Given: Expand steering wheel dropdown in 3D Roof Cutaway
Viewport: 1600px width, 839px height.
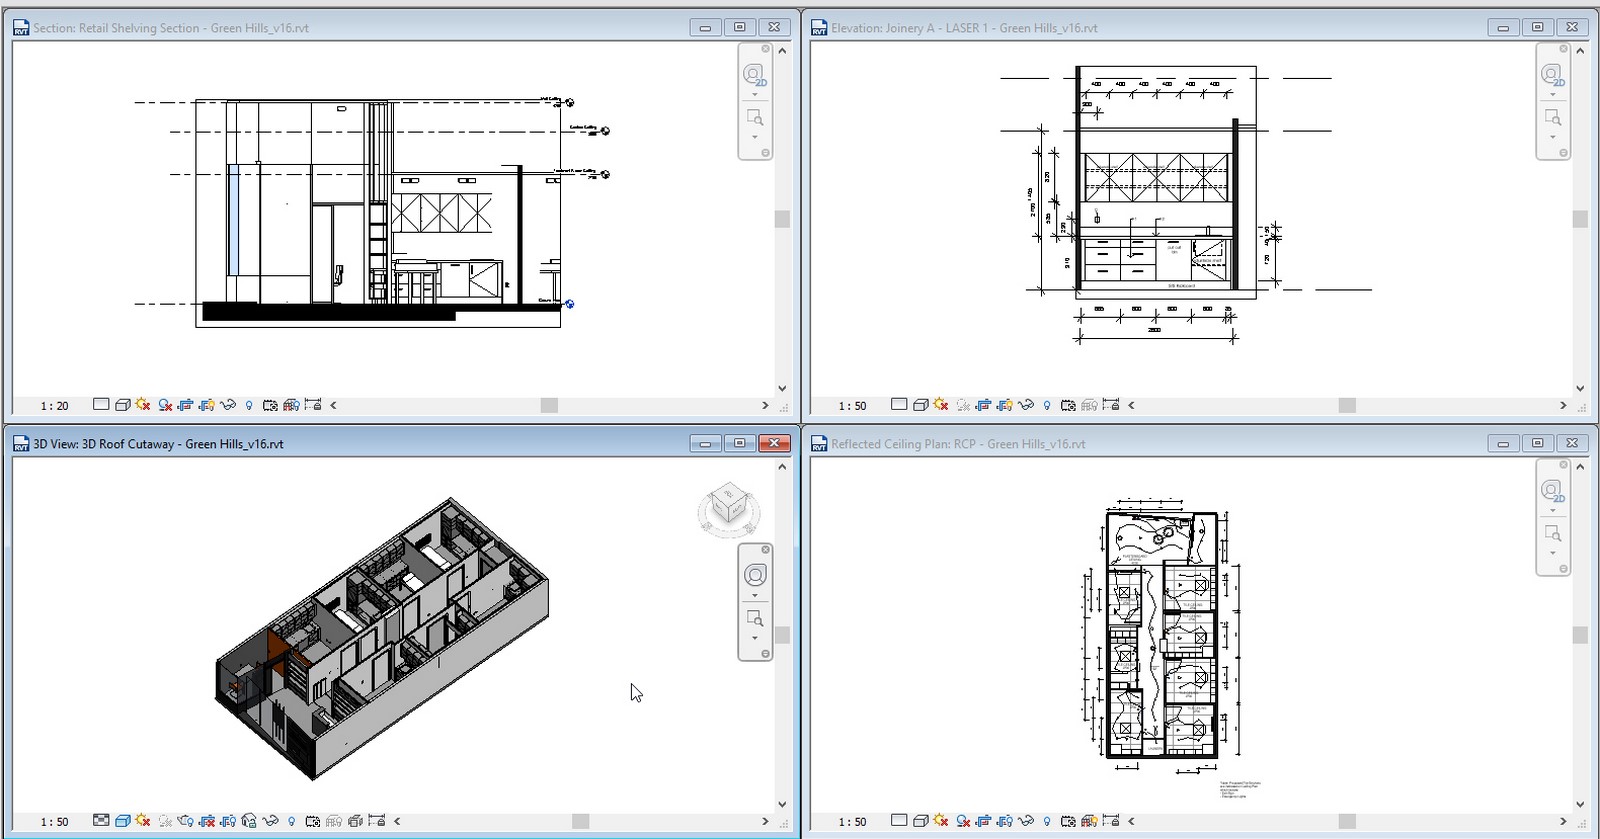Looking at the screenshot, I should coord(755,595).
